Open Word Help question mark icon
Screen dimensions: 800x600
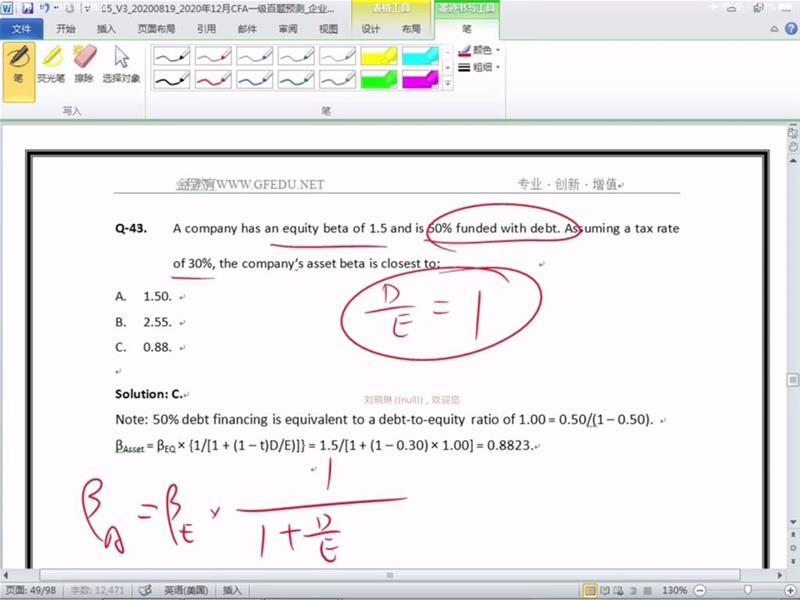point(791,29)
